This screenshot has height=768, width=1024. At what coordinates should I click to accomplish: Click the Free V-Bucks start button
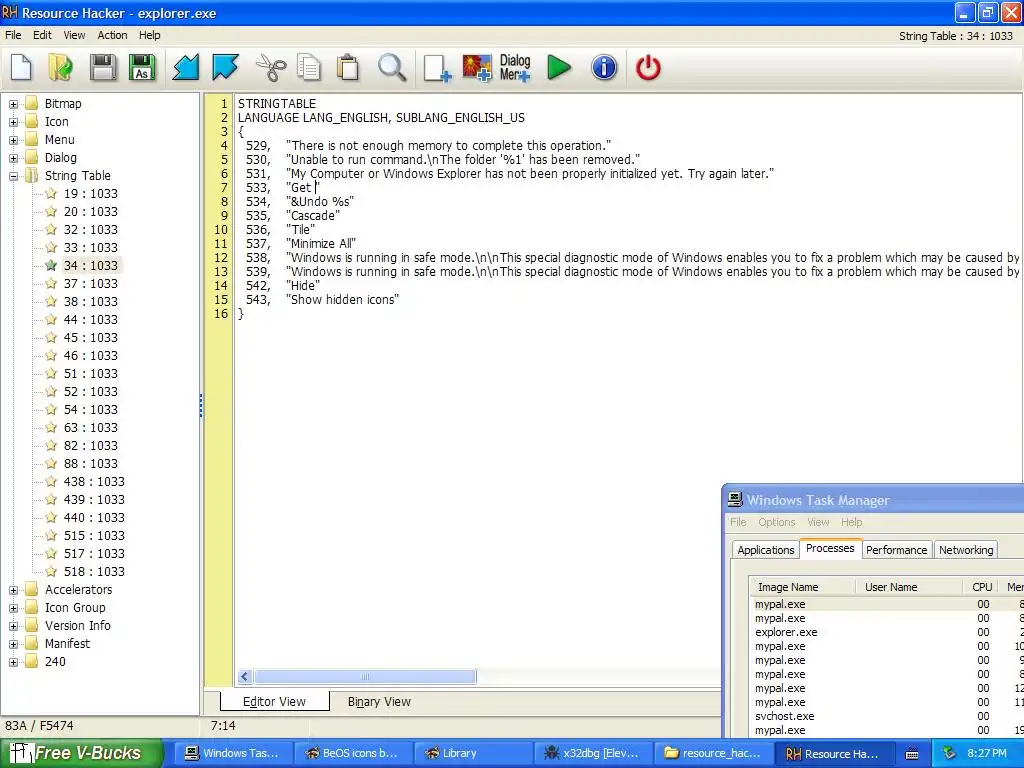(81, 753)
